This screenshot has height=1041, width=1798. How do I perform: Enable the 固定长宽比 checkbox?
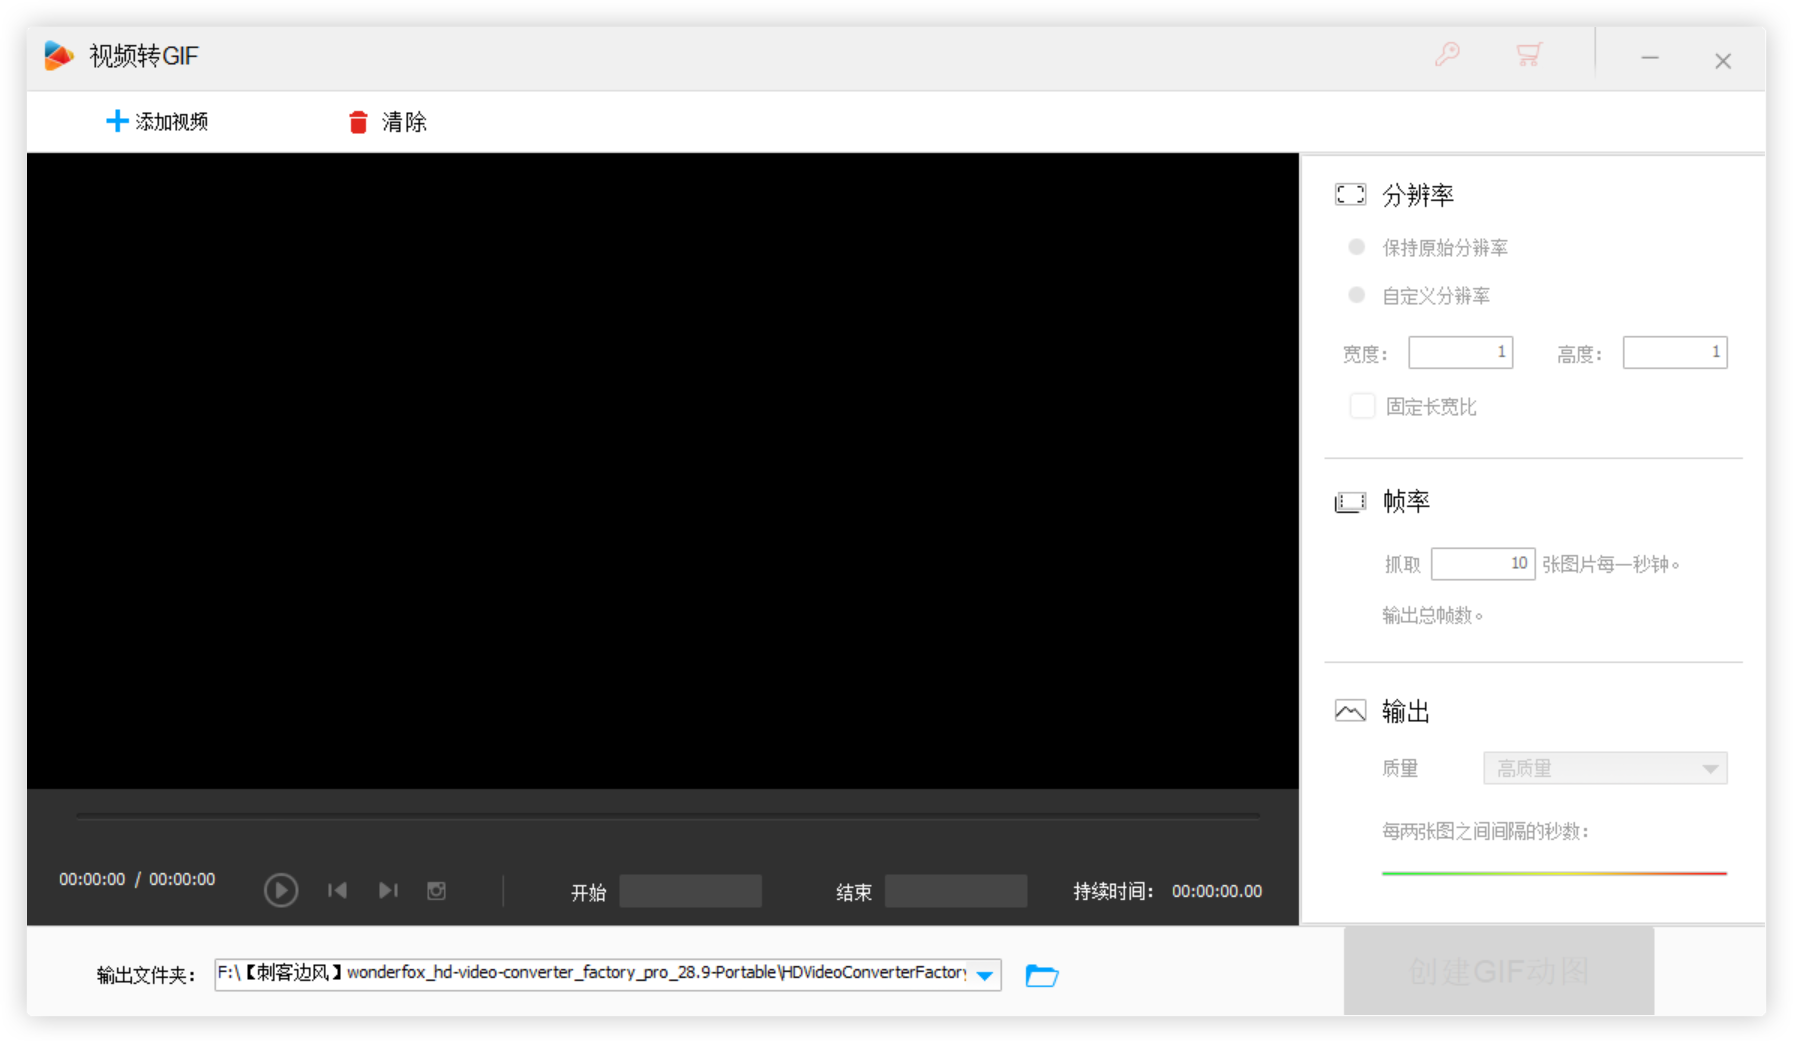(1362, 406)
